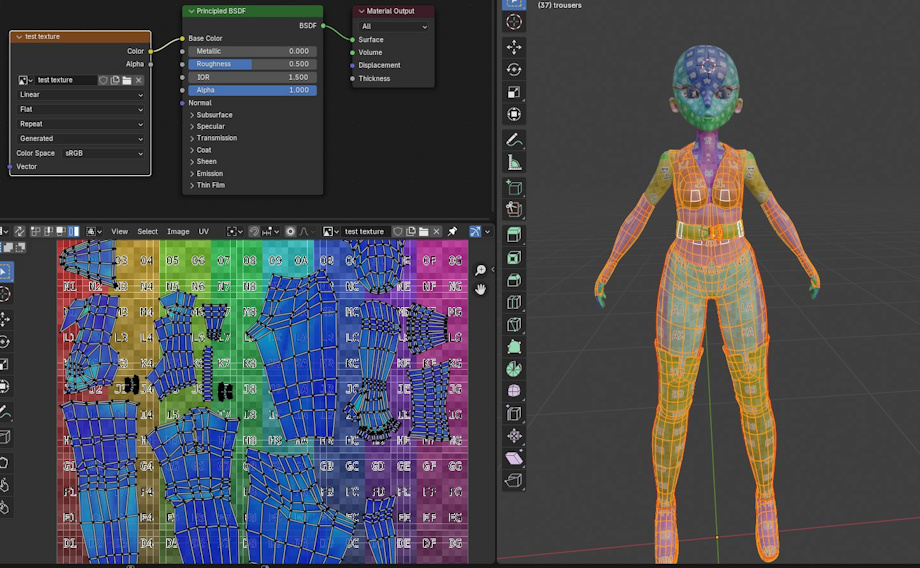This screenshot has width=920, height=568.
Task: Click the Image menu in UV editor header
Action: point(178,231)
